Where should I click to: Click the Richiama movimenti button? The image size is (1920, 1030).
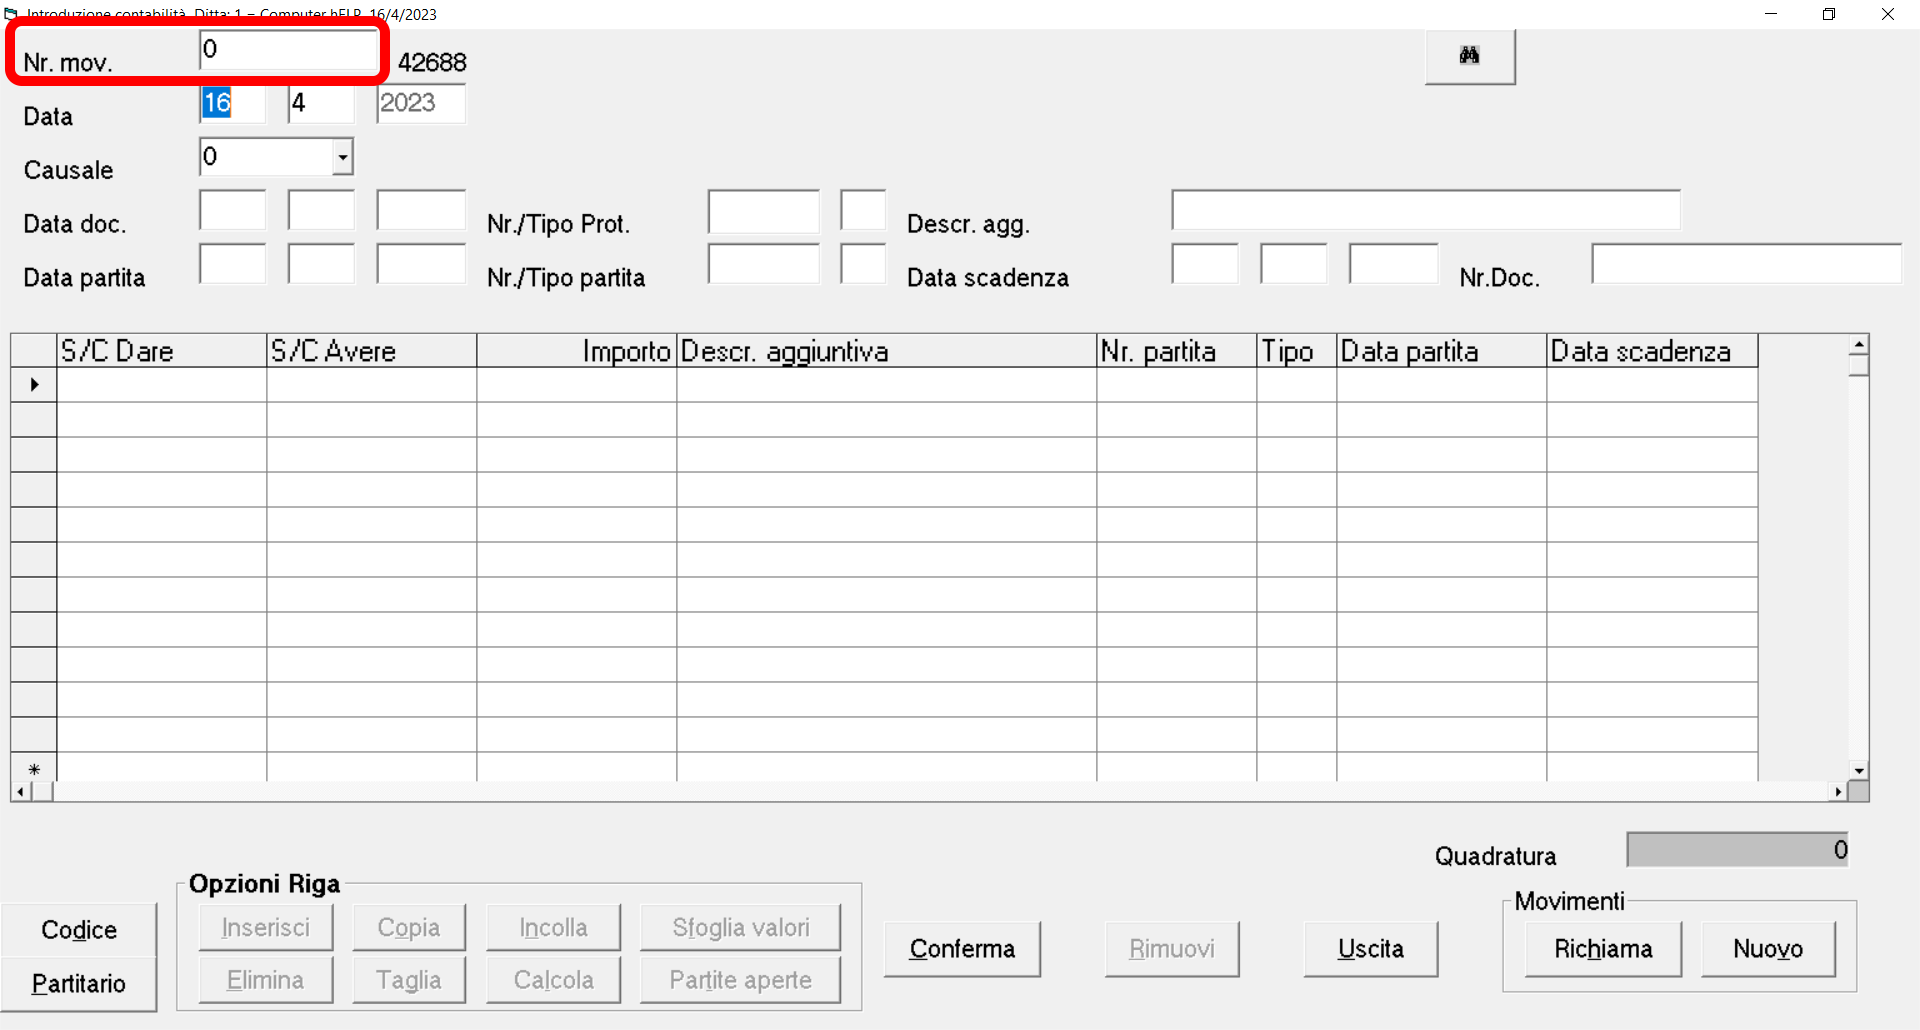click(x=1603, y=949)
